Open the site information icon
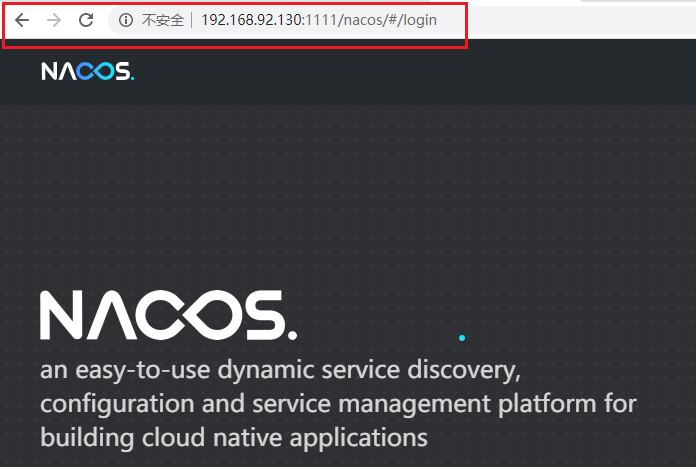 click(126, 20)
